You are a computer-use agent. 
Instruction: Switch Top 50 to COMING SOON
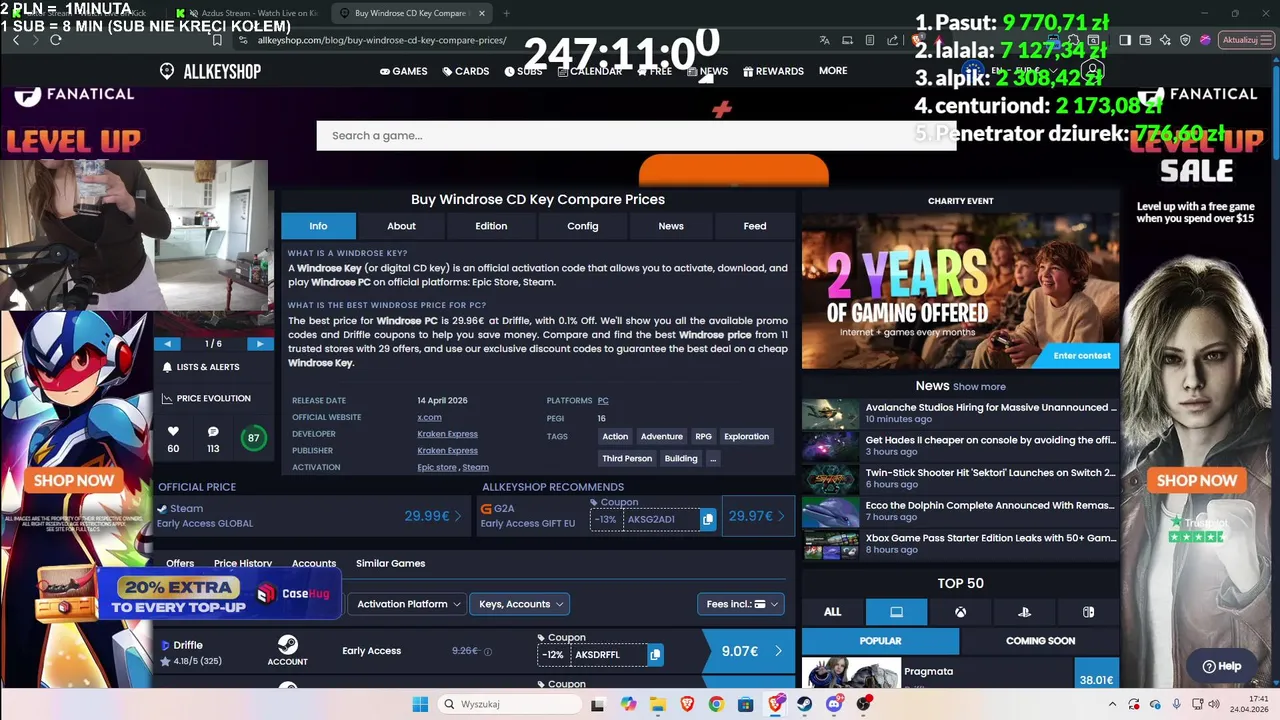1040,641
